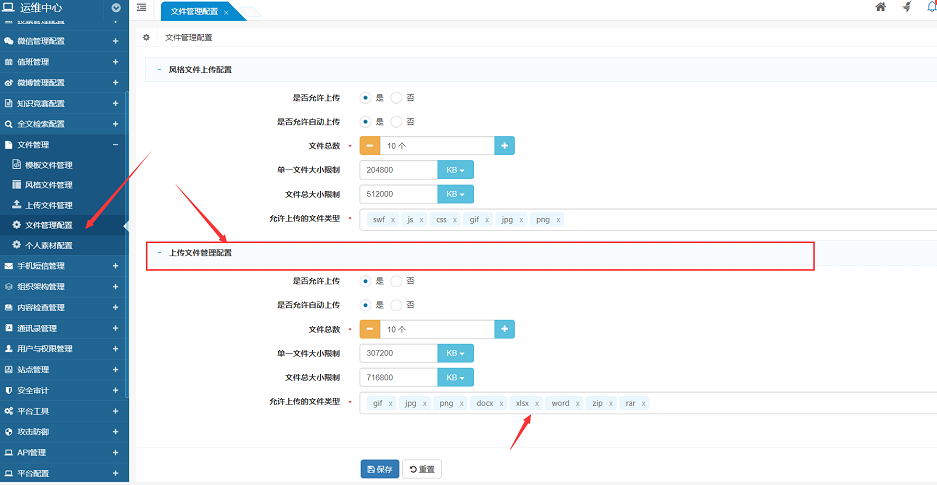This screenshot has height=485, width=937.
Task: Close the 文件管理配置 tab
Action: click(x=226, y=12)
